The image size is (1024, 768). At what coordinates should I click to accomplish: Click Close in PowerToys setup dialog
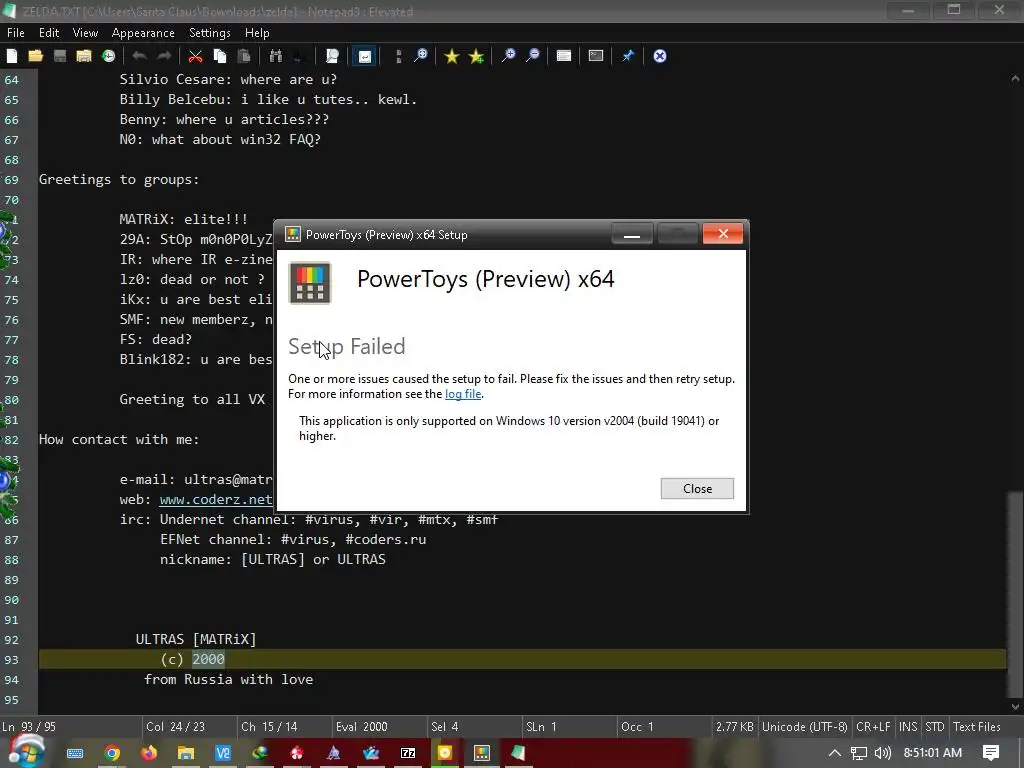point(697,488)
